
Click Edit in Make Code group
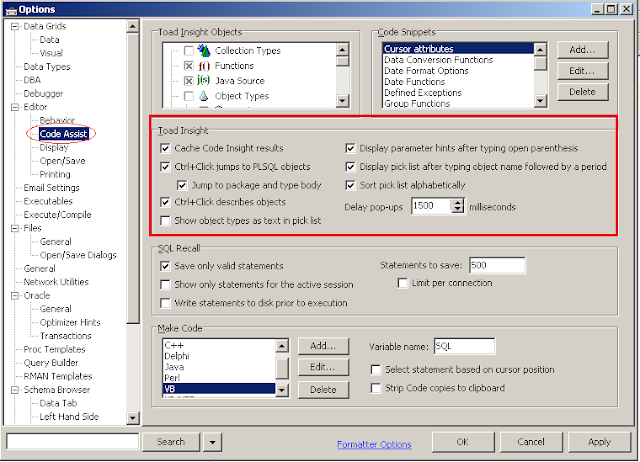[x=323, y=367]
